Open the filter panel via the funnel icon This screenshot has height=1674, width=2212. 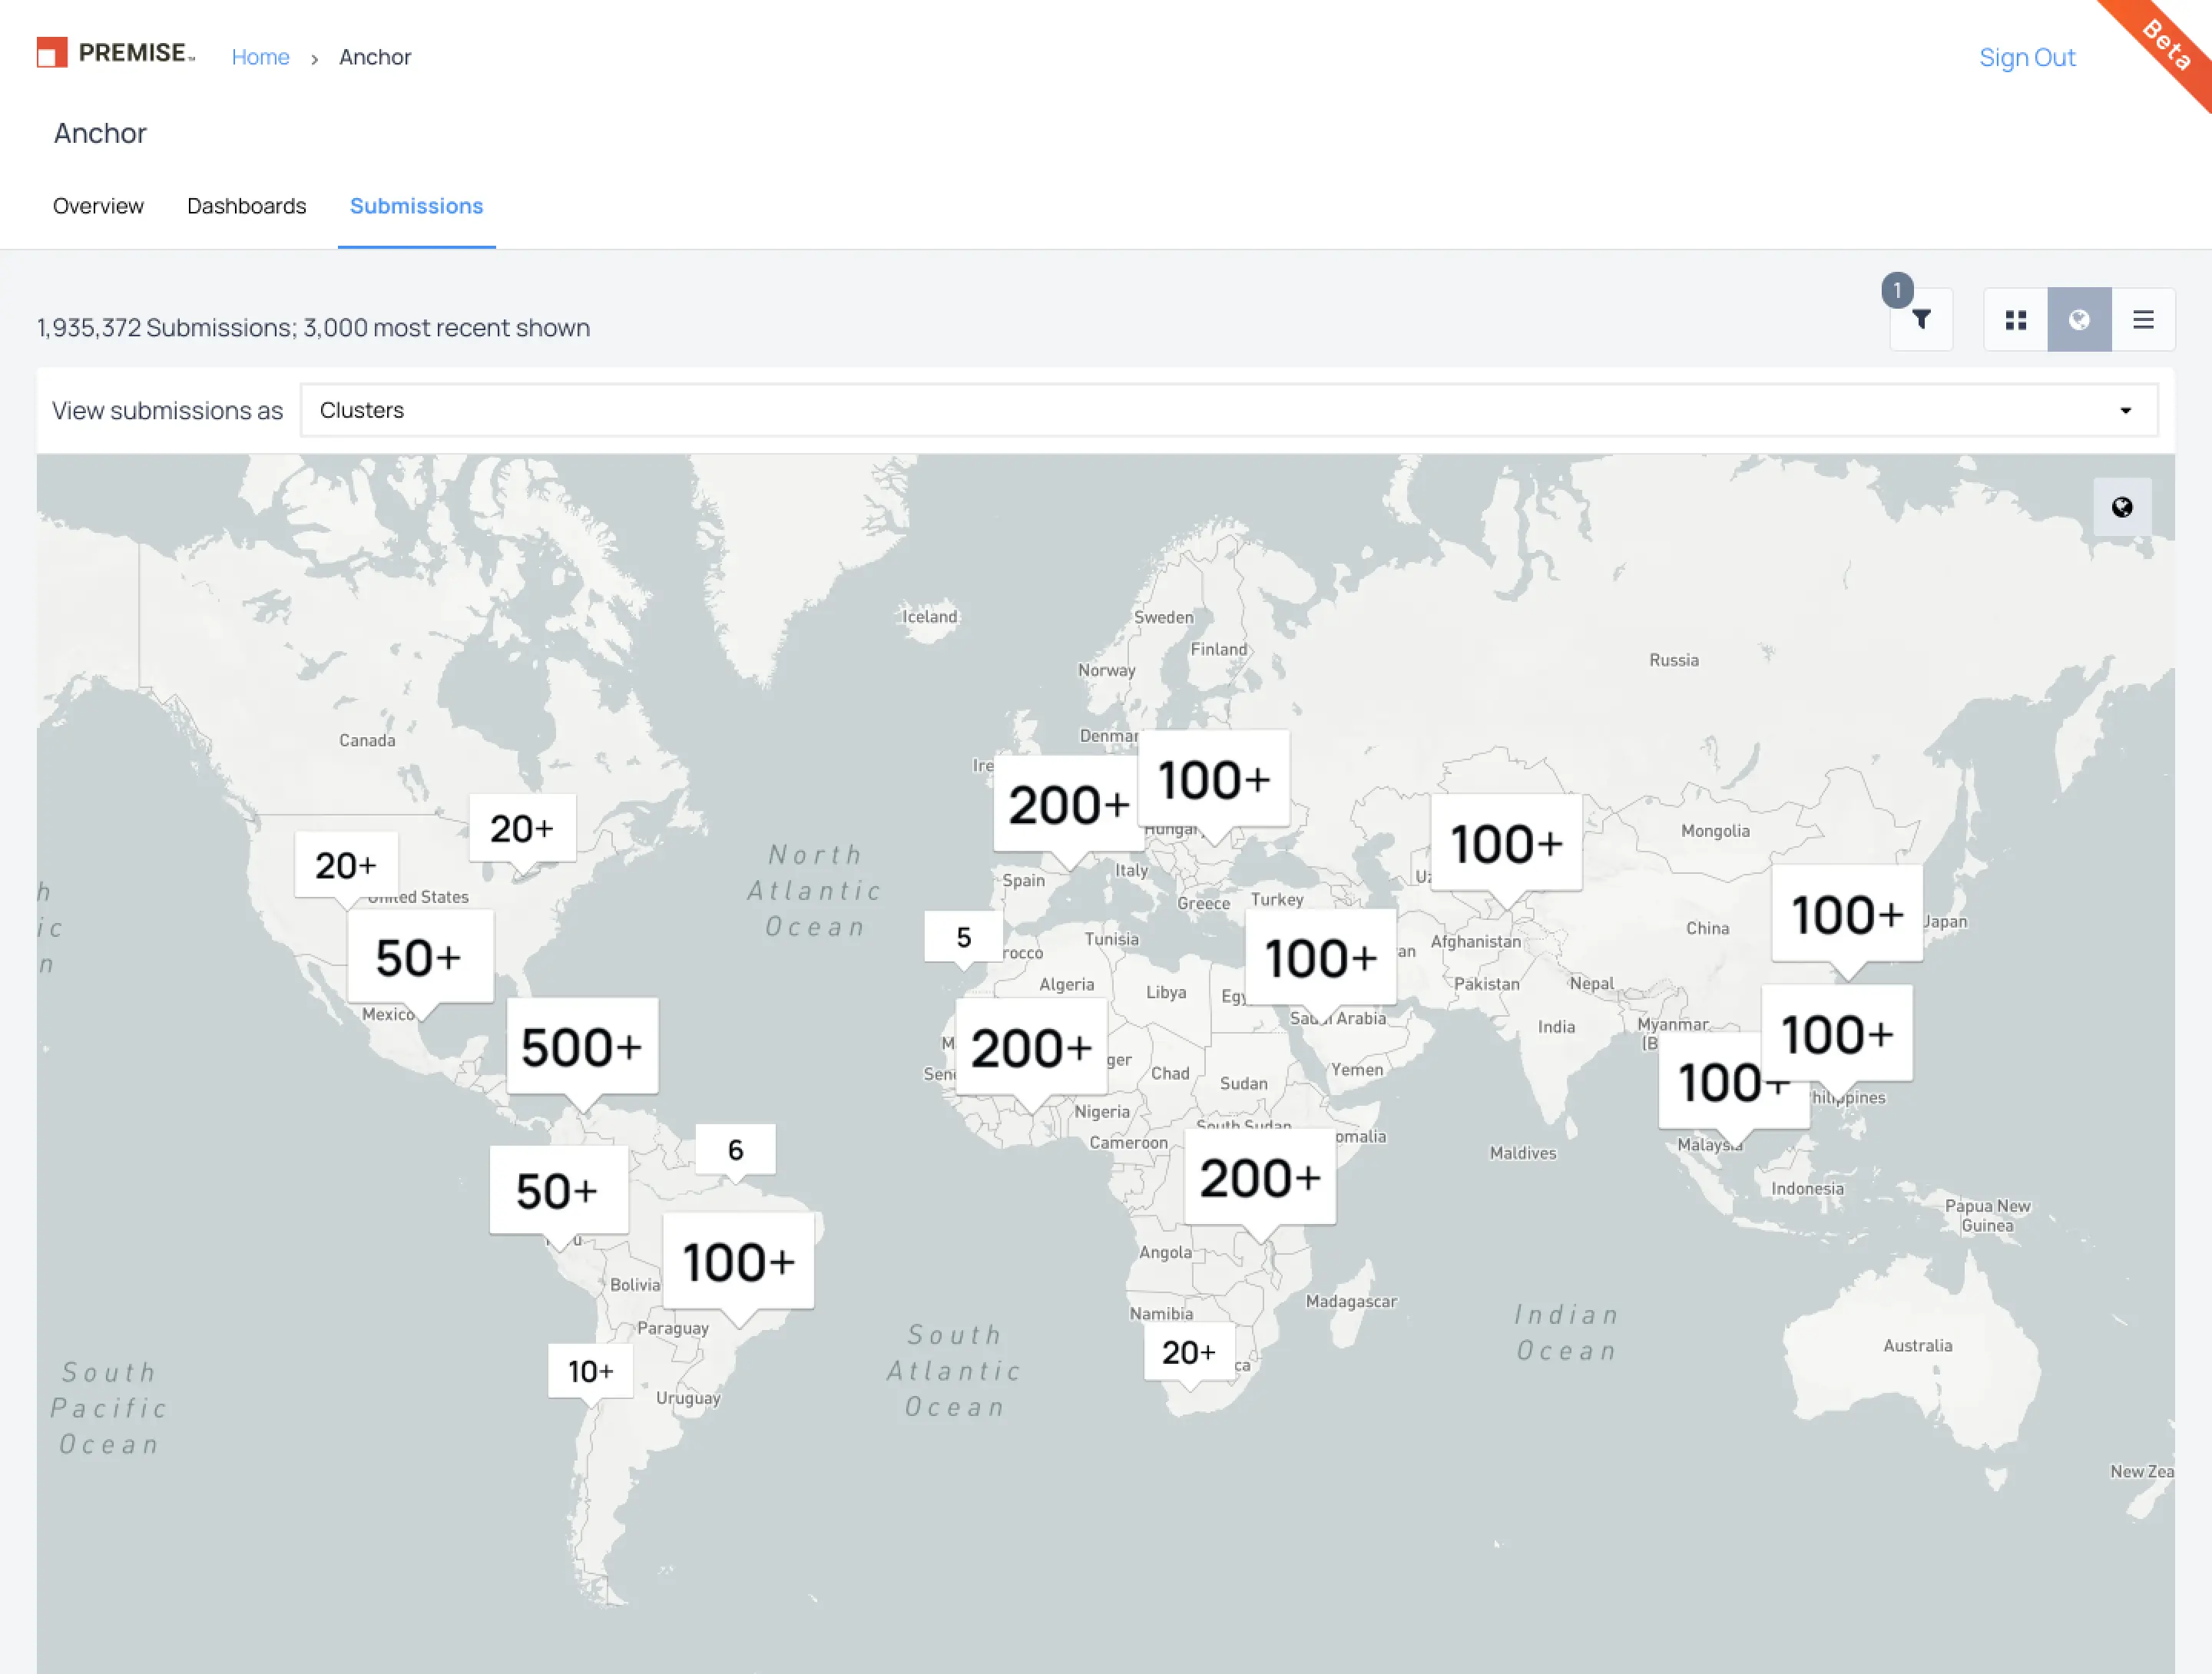point(1921,319)
